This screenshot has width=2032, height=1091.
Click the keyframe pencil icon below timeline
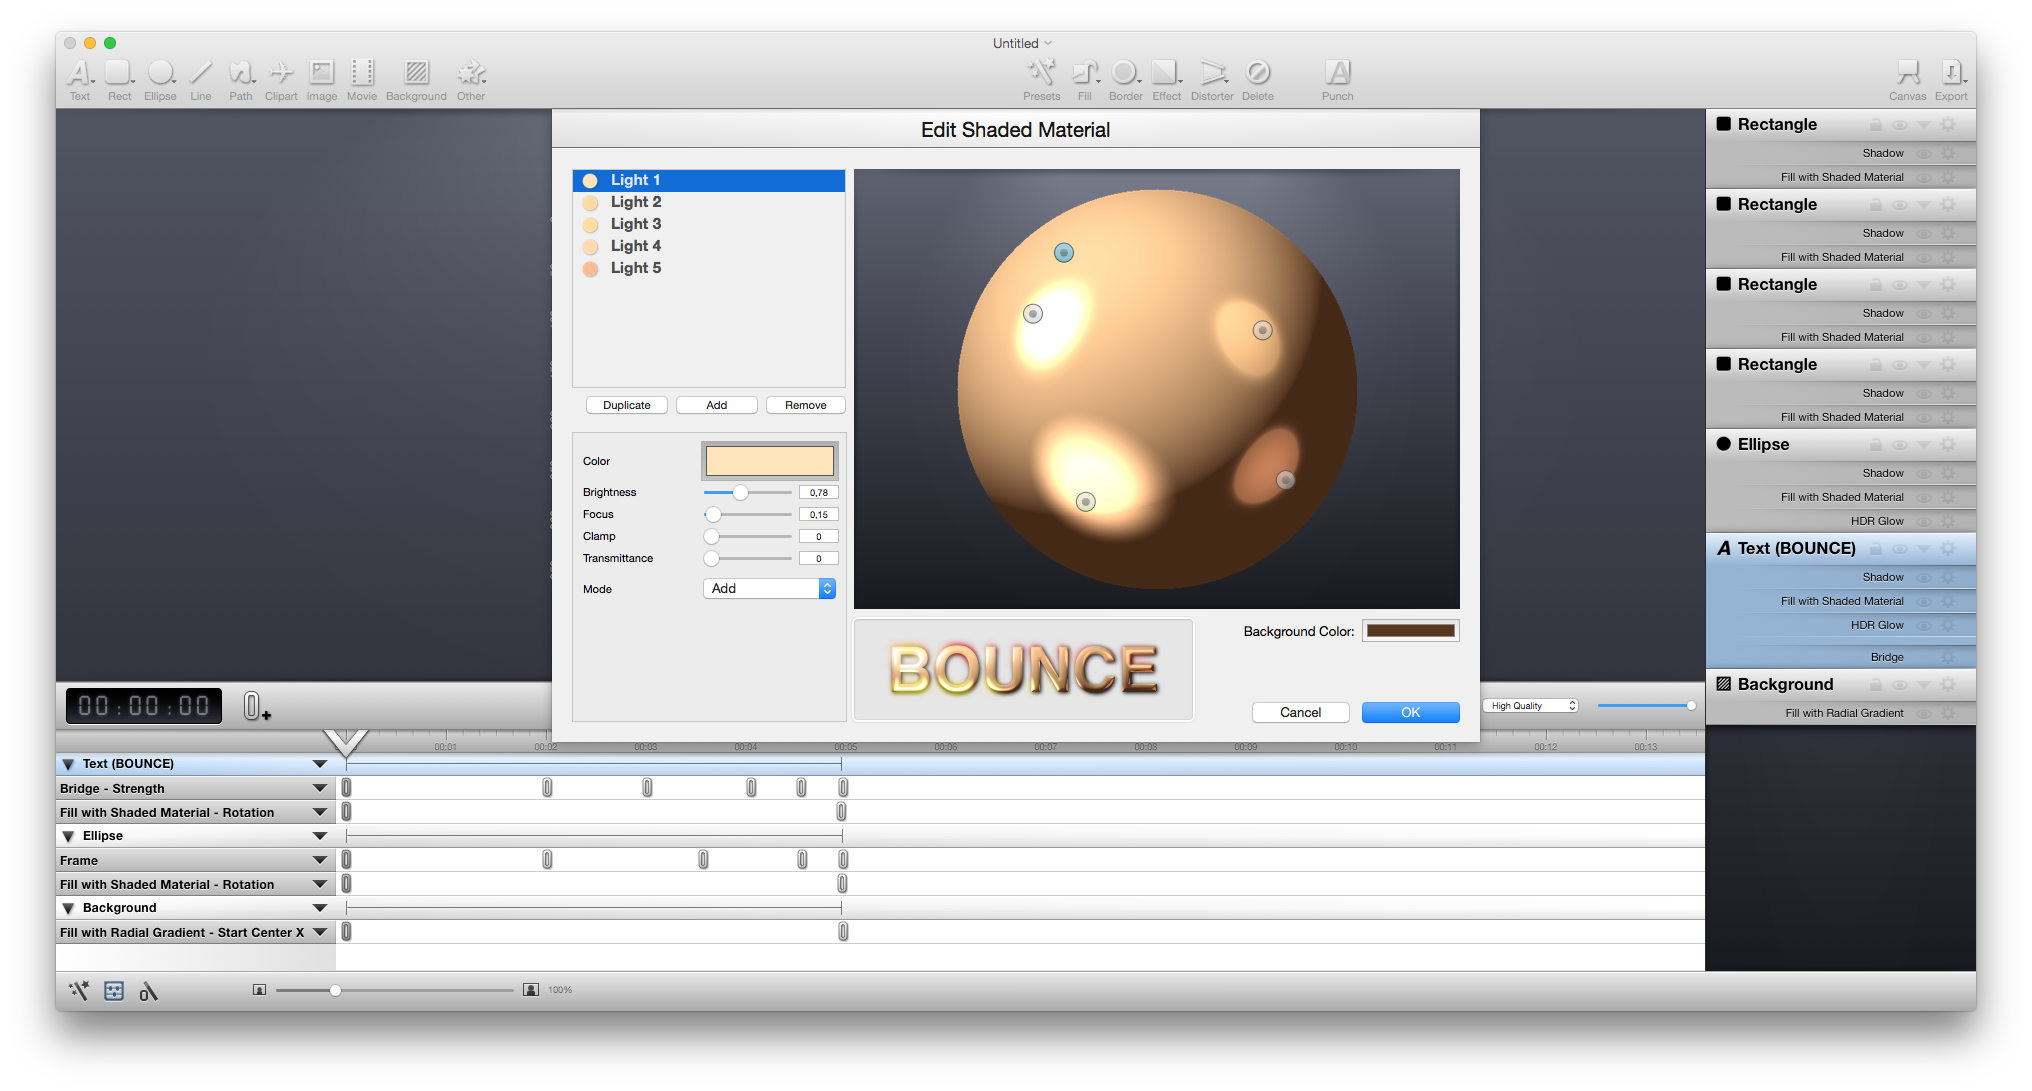[149, 990]
